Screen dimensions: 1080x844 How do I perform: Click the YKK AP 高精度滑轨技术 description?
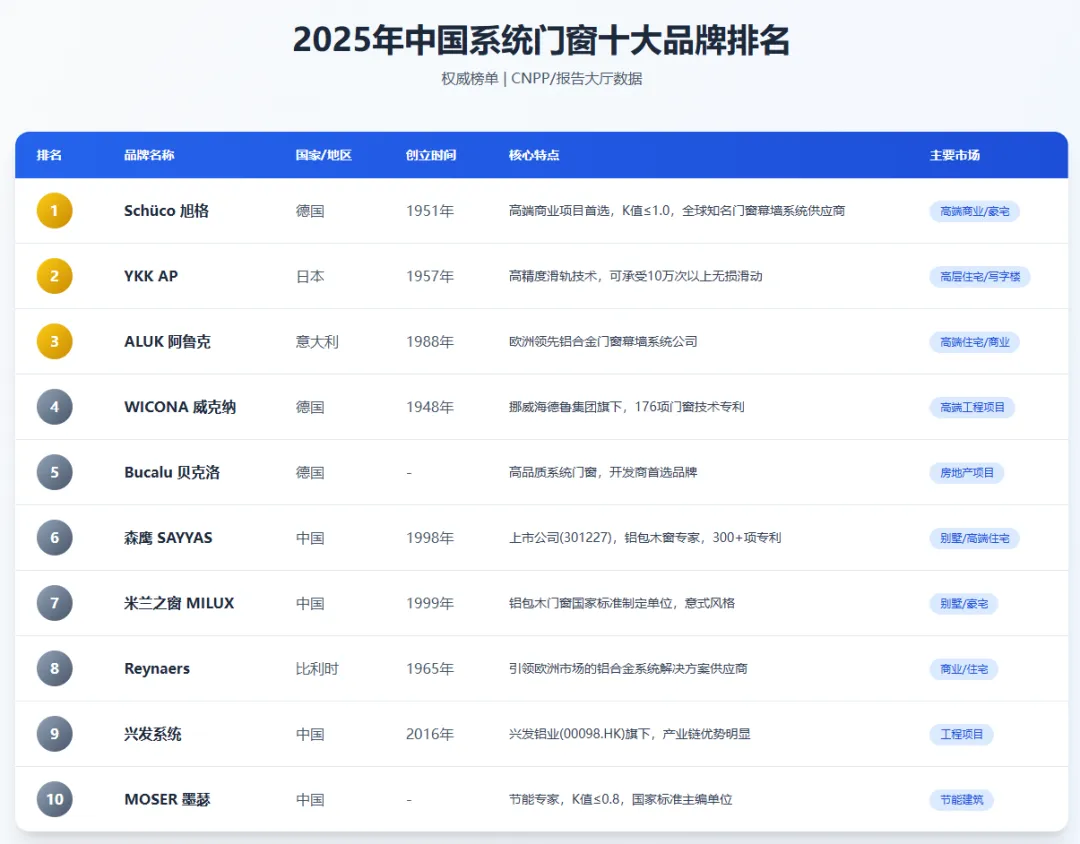tap(636, 277)
